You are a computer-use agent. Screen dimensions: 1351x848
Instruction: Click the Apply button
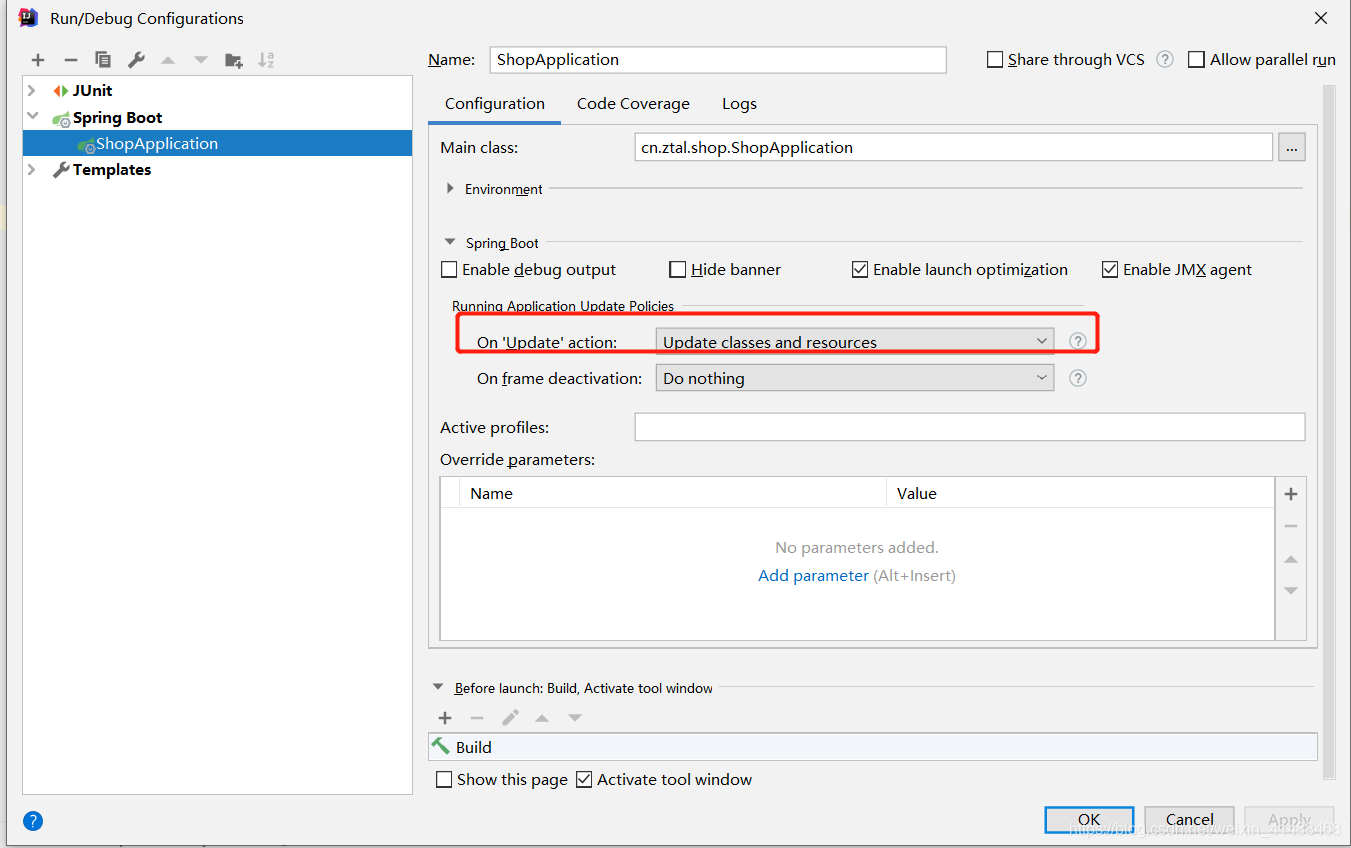1289,820
